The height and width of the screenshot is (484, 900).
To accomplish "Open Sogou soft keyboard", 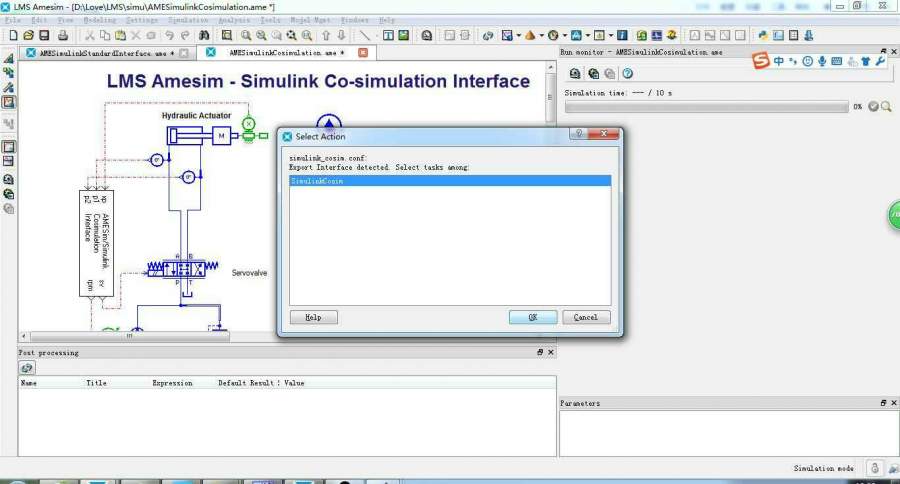I will (836, 61).
